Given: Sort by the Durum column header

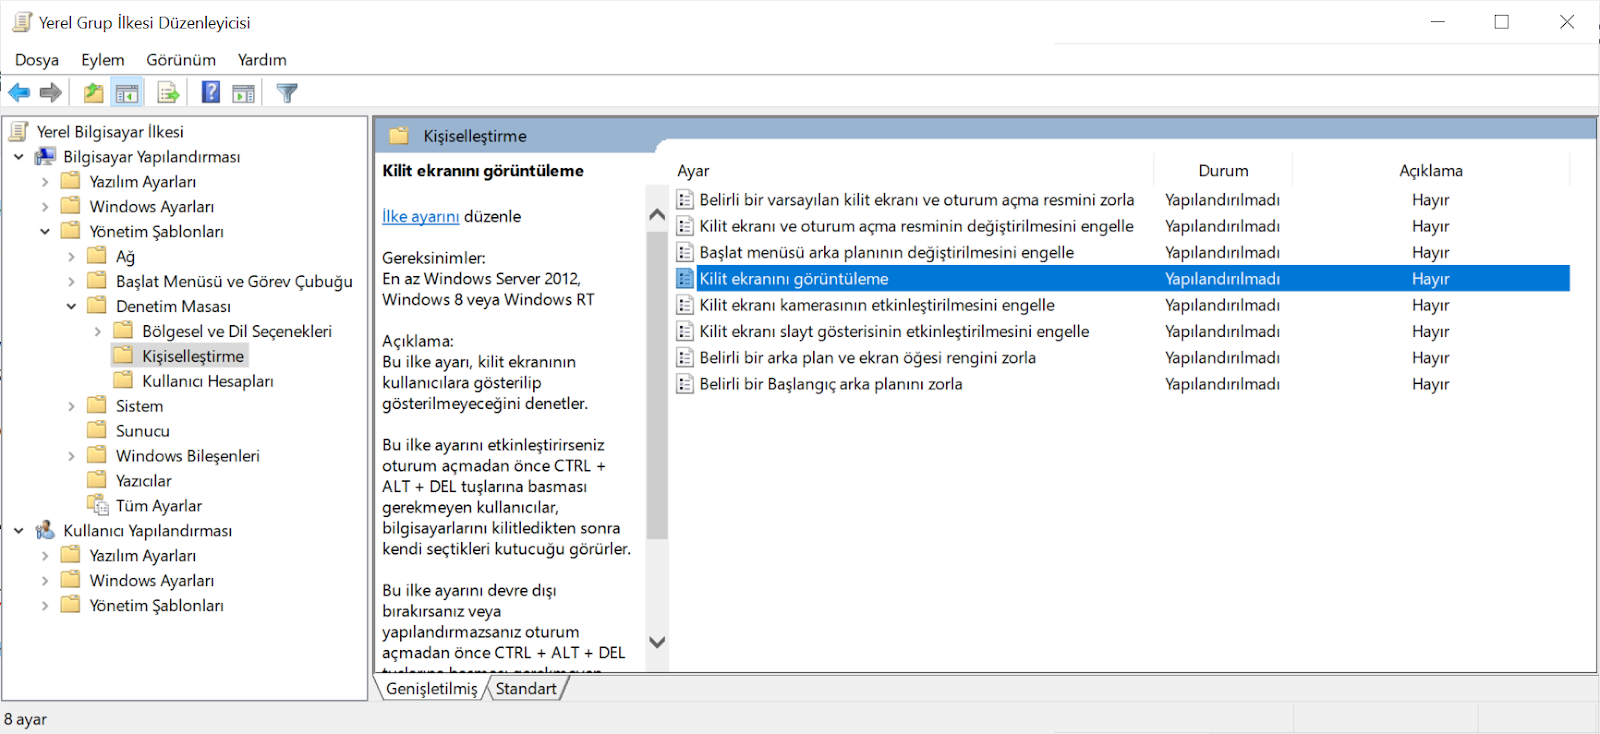Looking at the screenshot, I should pyautogui.click(x=1223, y=171).
